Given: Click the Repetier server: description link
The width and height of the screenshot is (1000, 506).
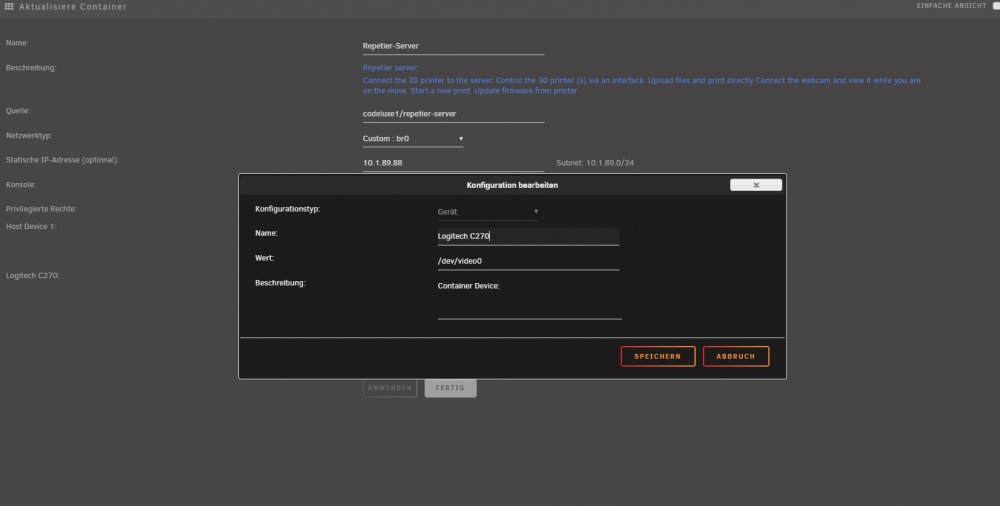Looking at the screenshot, I should [x=390, y=68].
